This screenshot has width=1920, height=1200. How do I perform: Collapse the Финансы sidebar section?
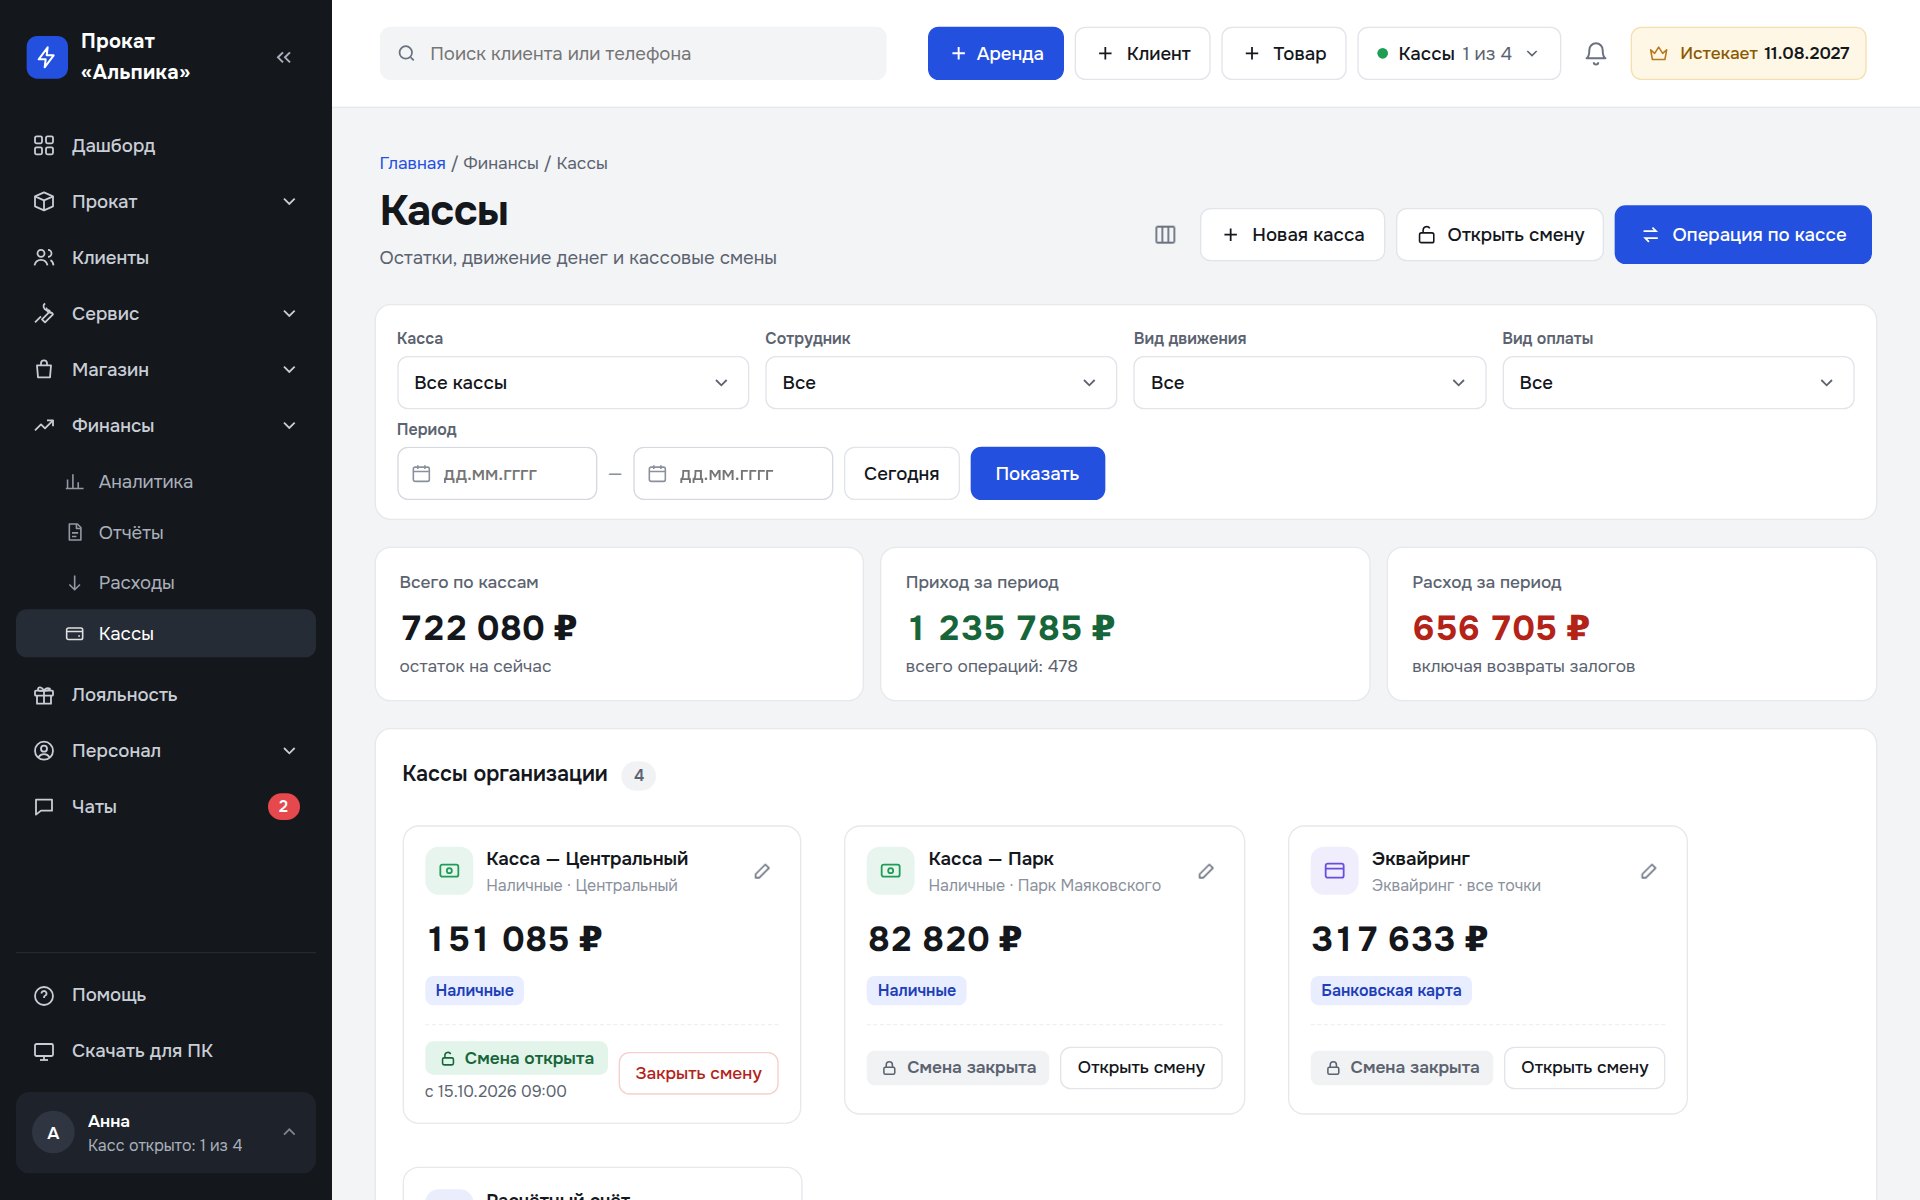(166, 425)
